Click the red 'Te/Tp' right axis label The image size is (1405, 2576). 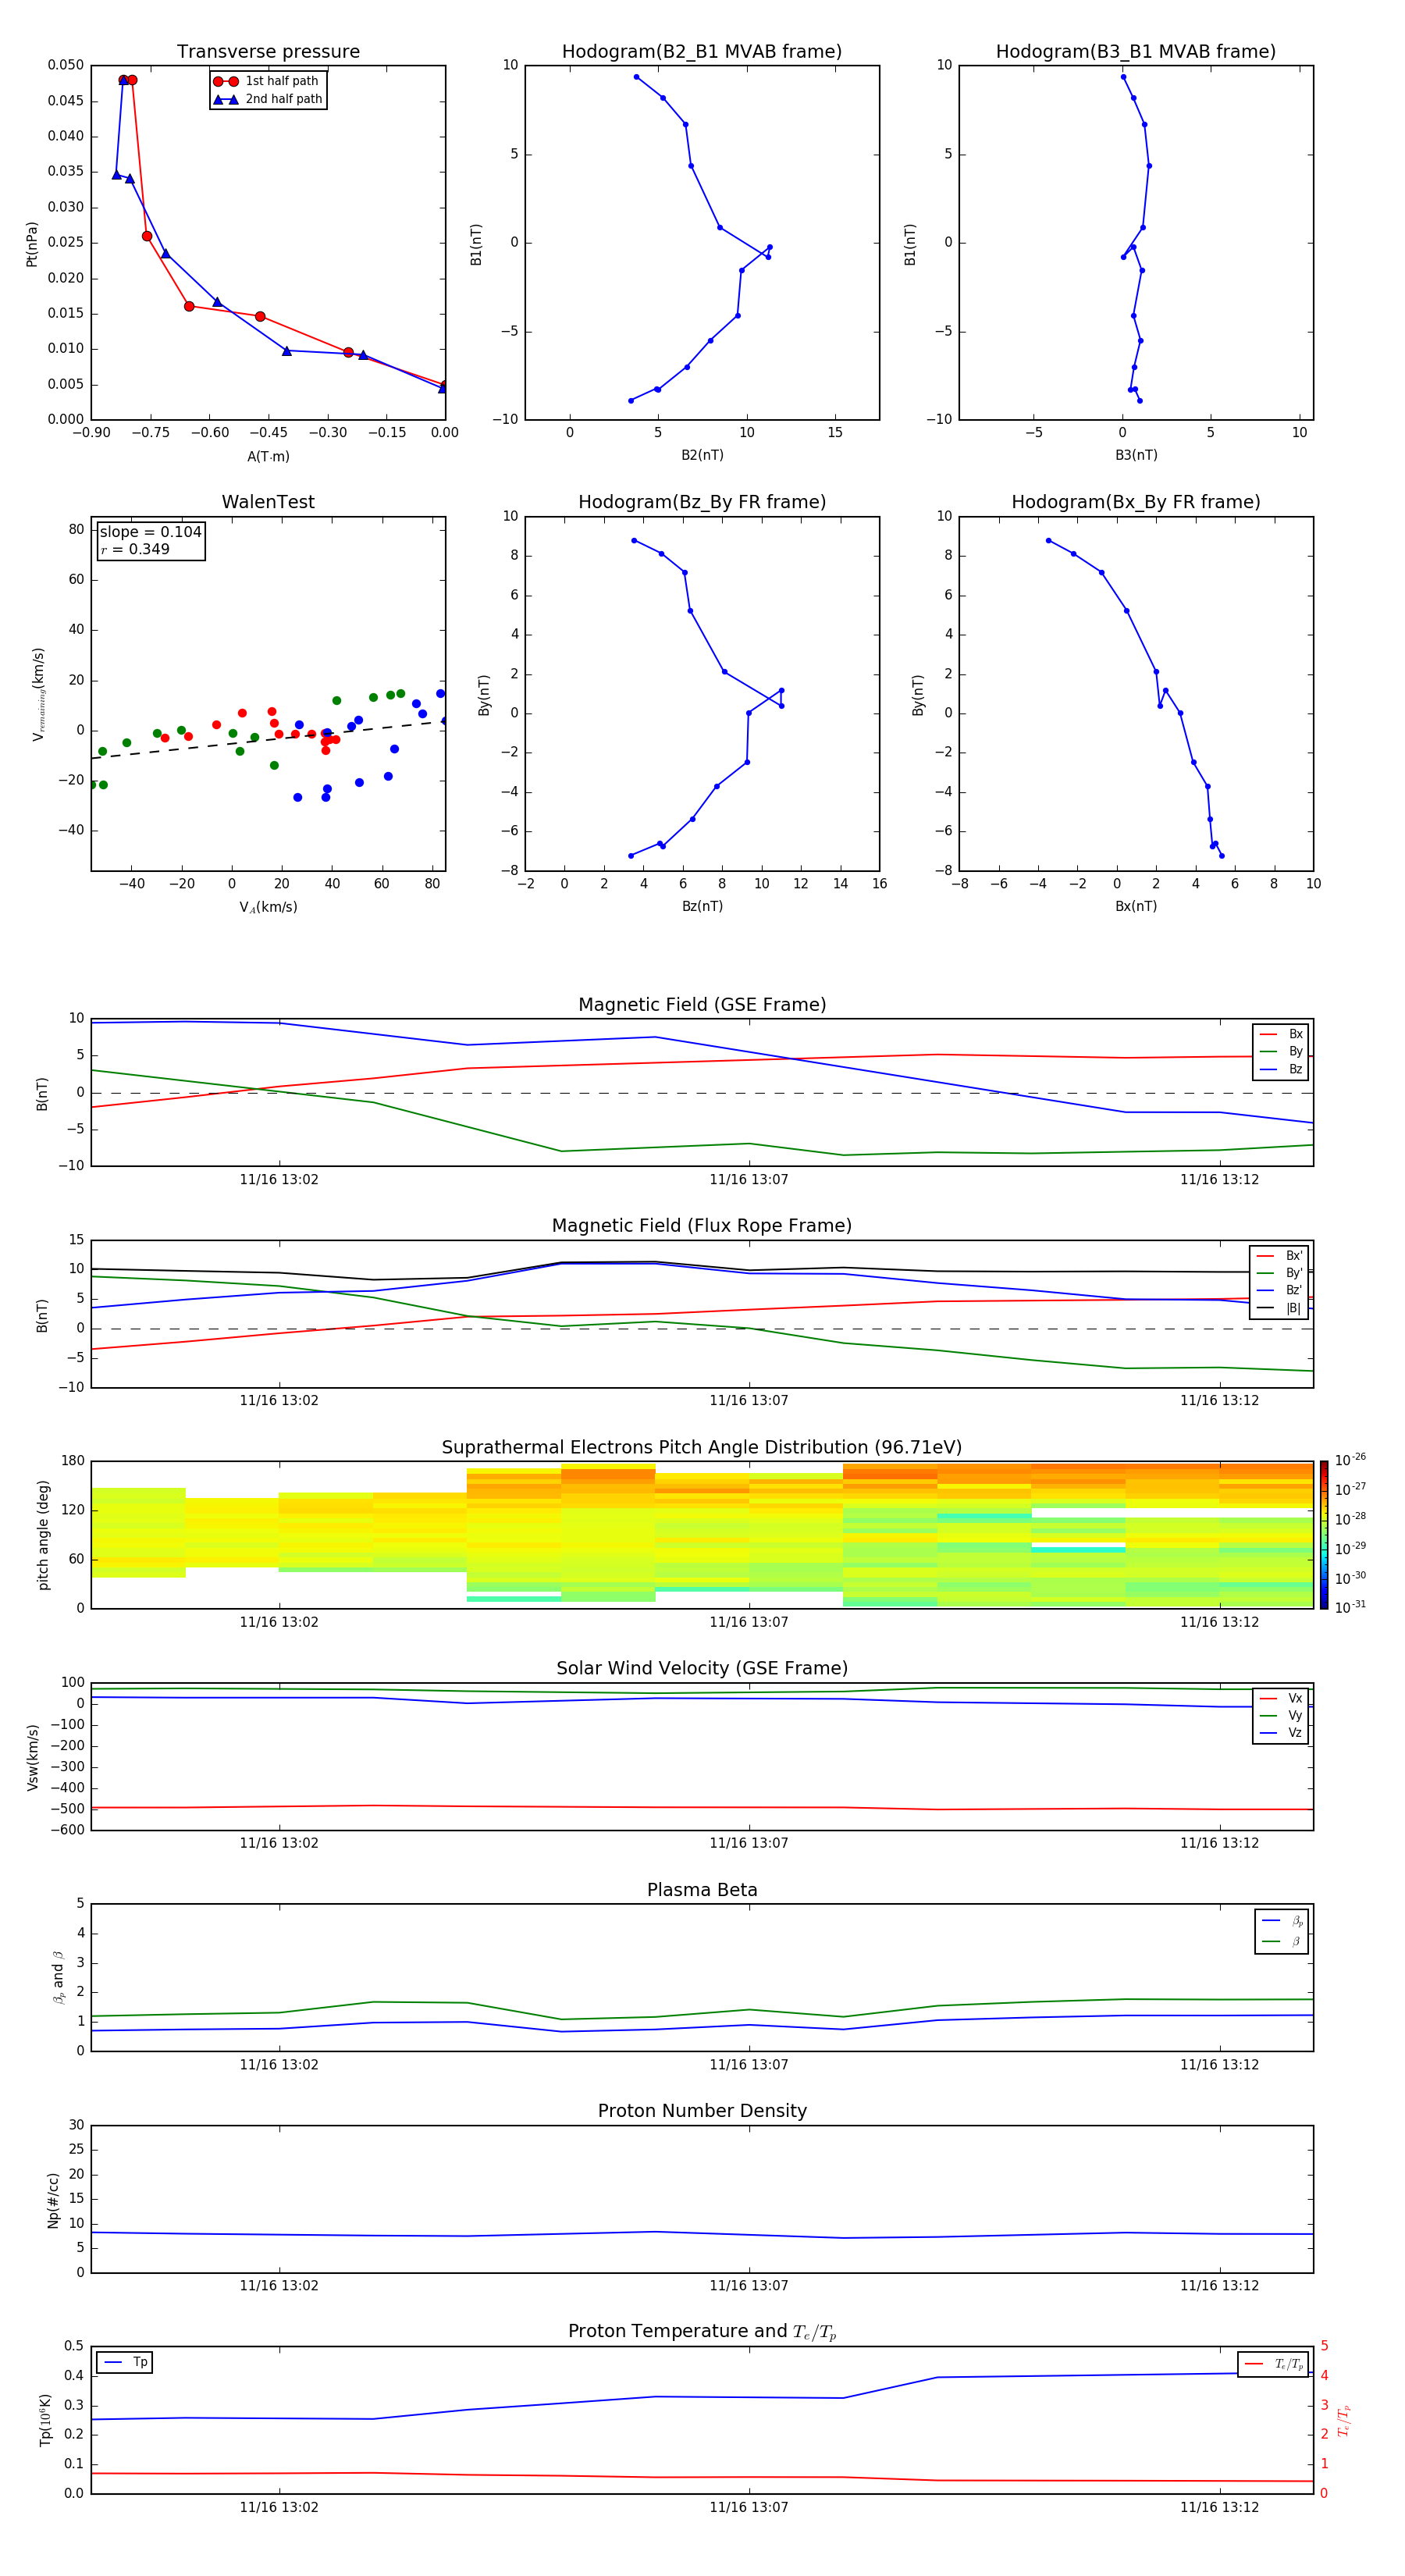coord(1344,2420)
